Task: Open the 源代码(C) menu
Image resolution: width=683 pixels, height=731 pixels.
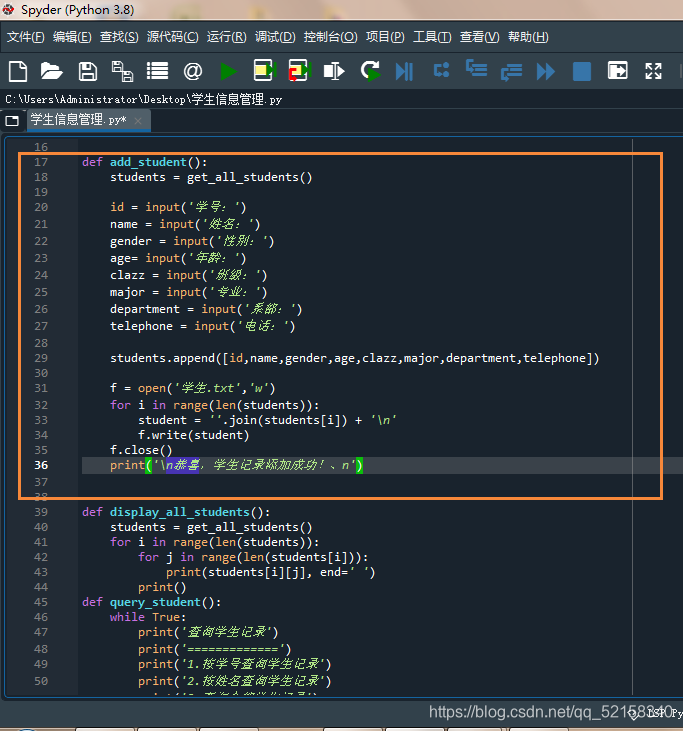Action: pyautogui.click(x=172, y=37)
